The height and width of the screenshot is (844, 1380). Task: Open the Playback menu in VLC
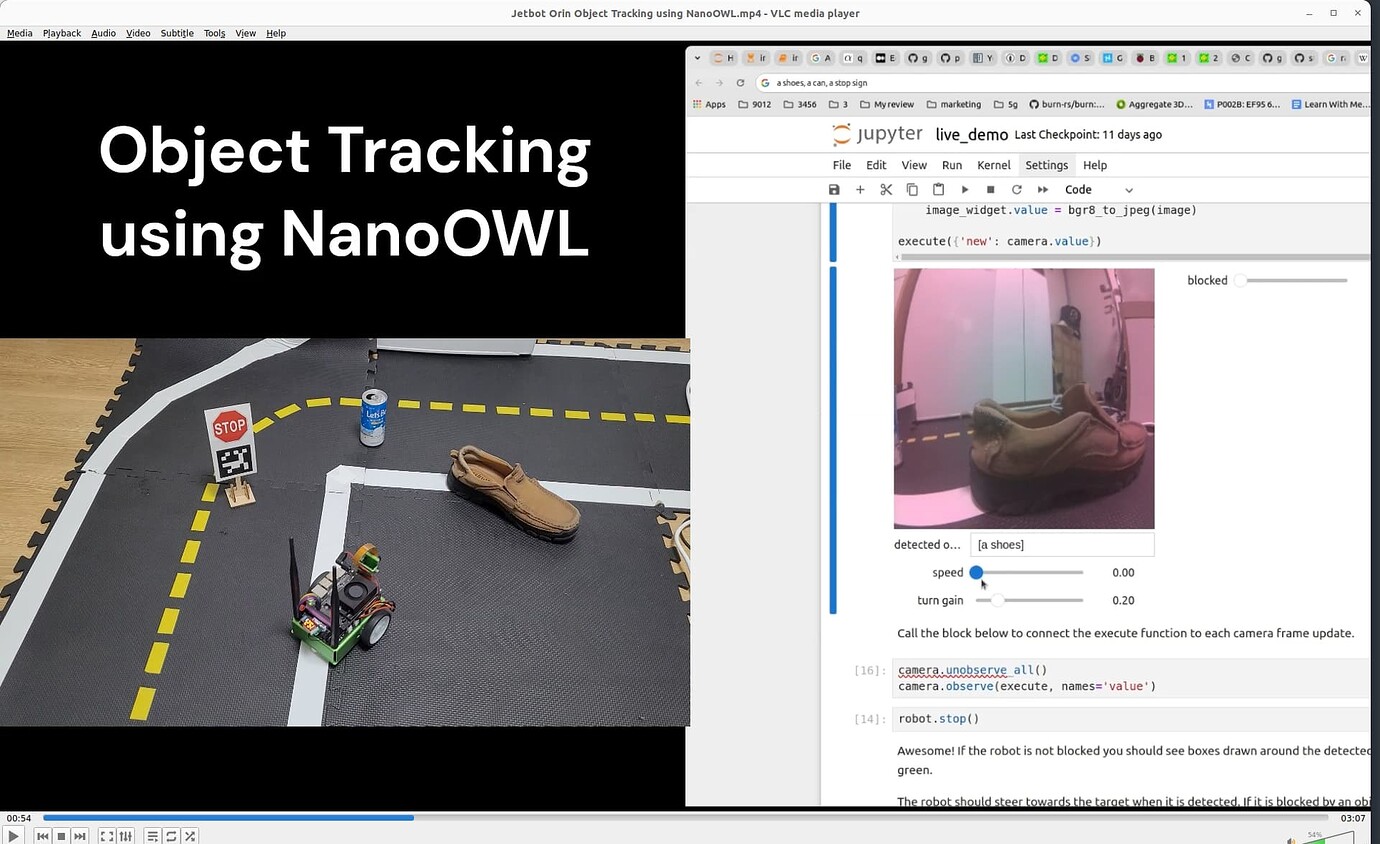coord(61,33)
